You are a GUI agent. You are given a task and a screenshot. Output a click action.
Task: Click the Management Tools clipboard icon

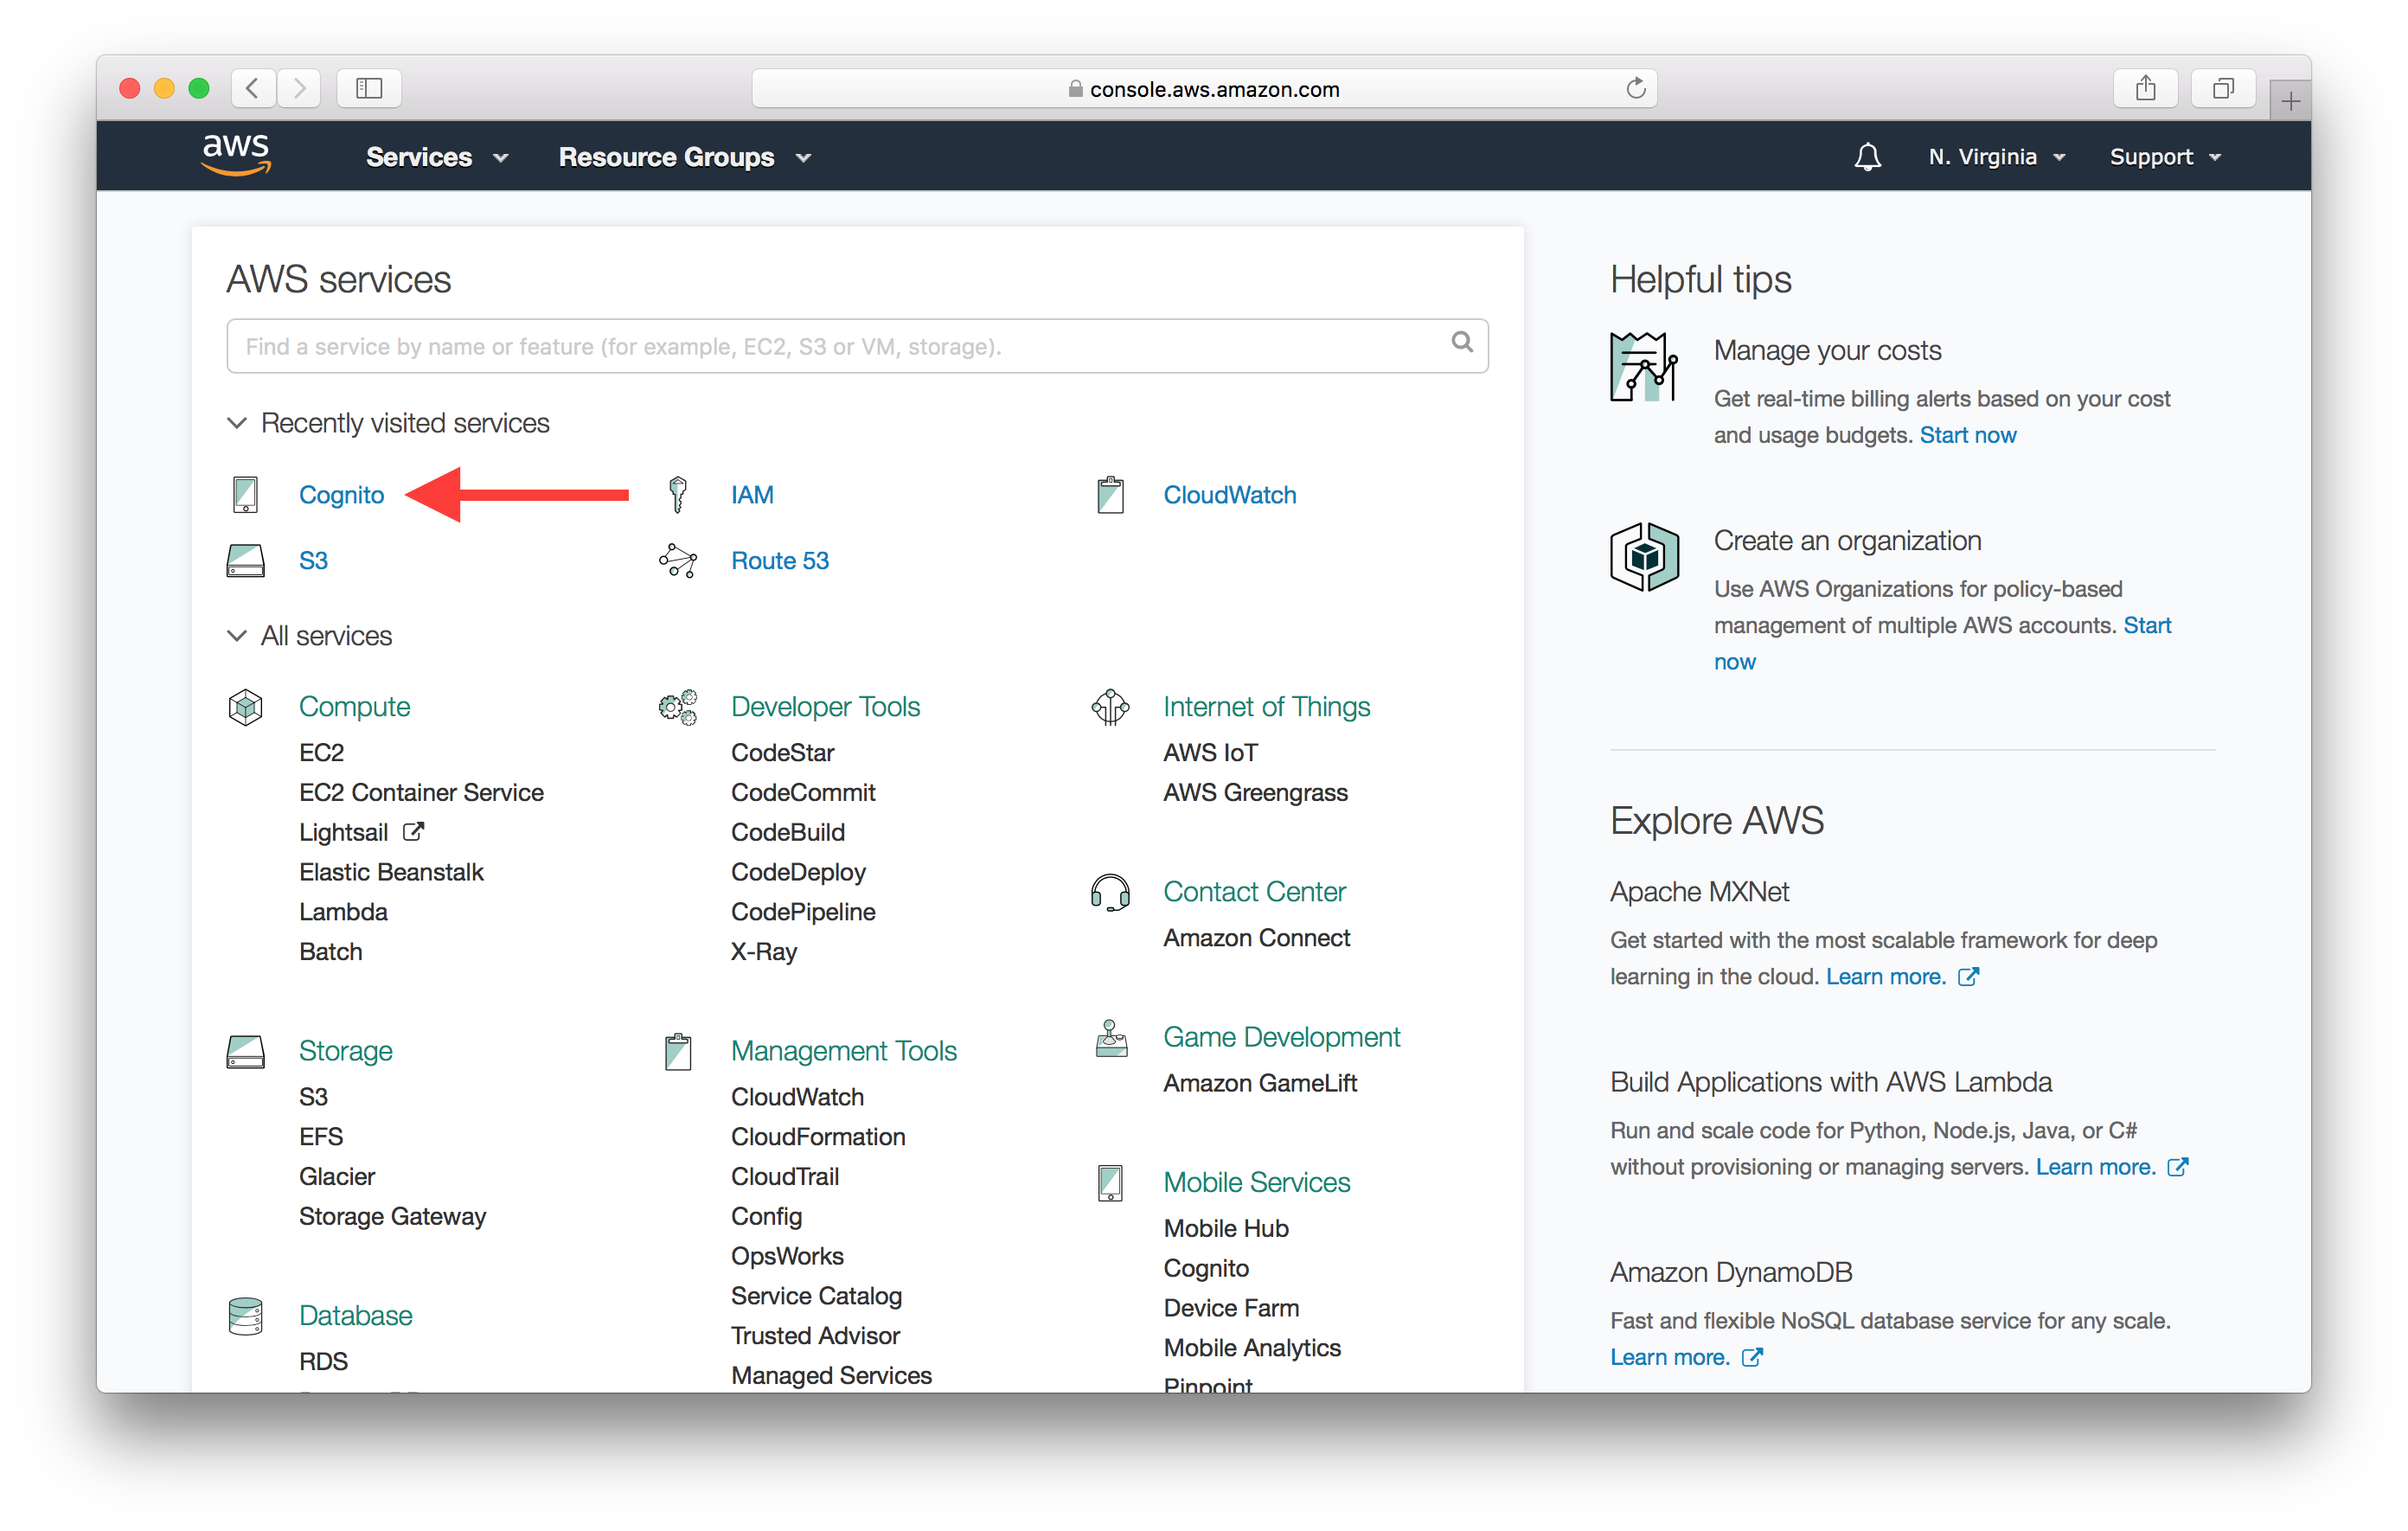[x=678, y=1051]
